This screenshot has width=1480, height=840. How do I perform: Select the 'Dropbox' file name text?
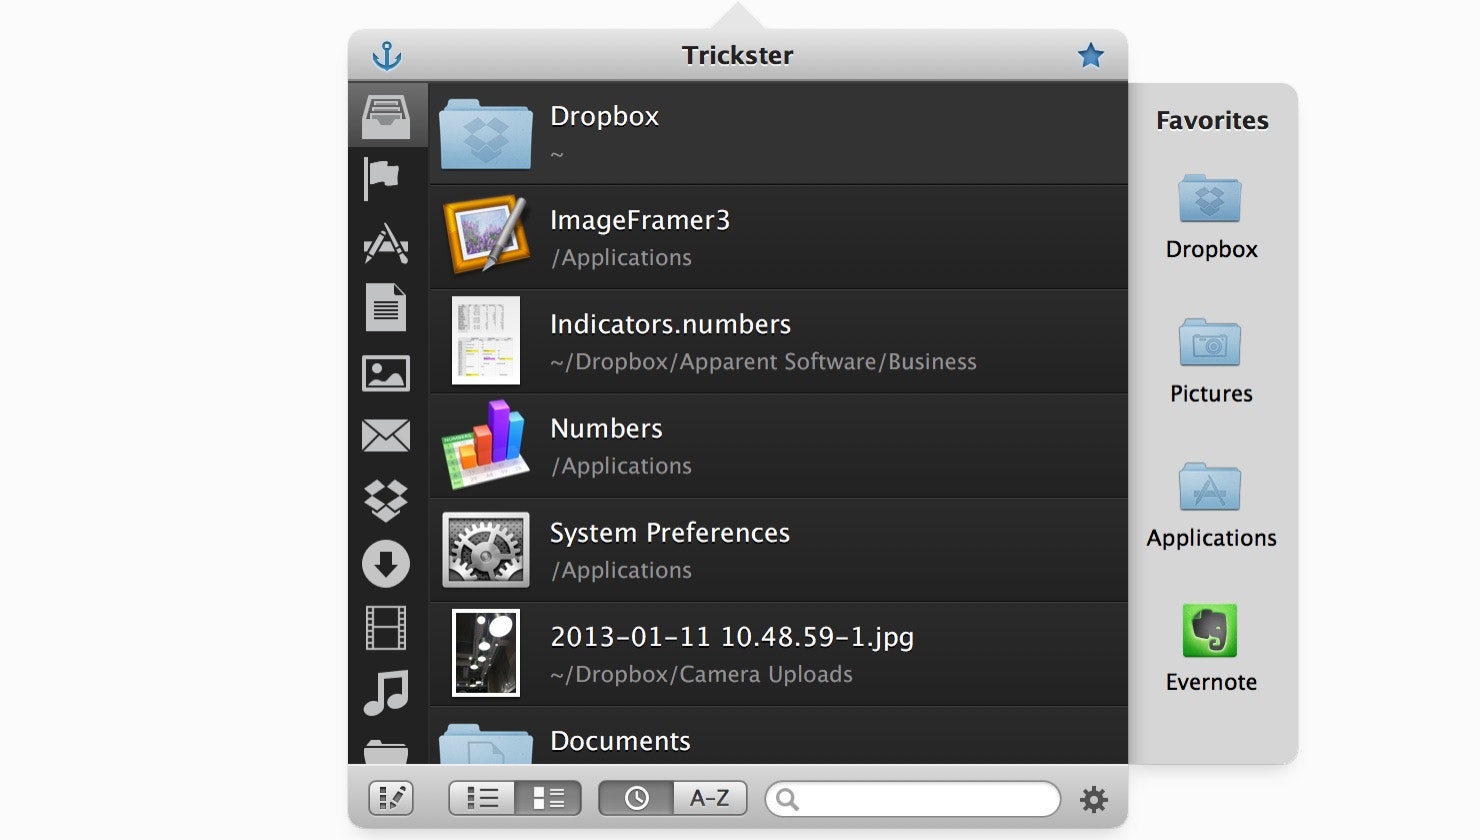click(x=604, y=116)
